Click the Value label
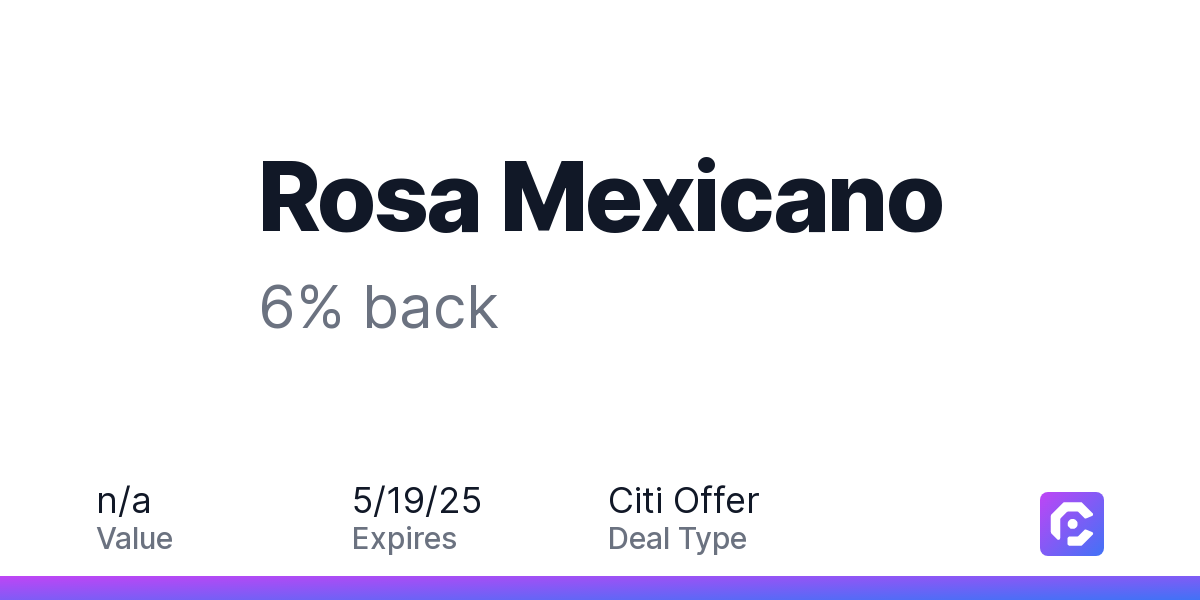 point(135,539)
